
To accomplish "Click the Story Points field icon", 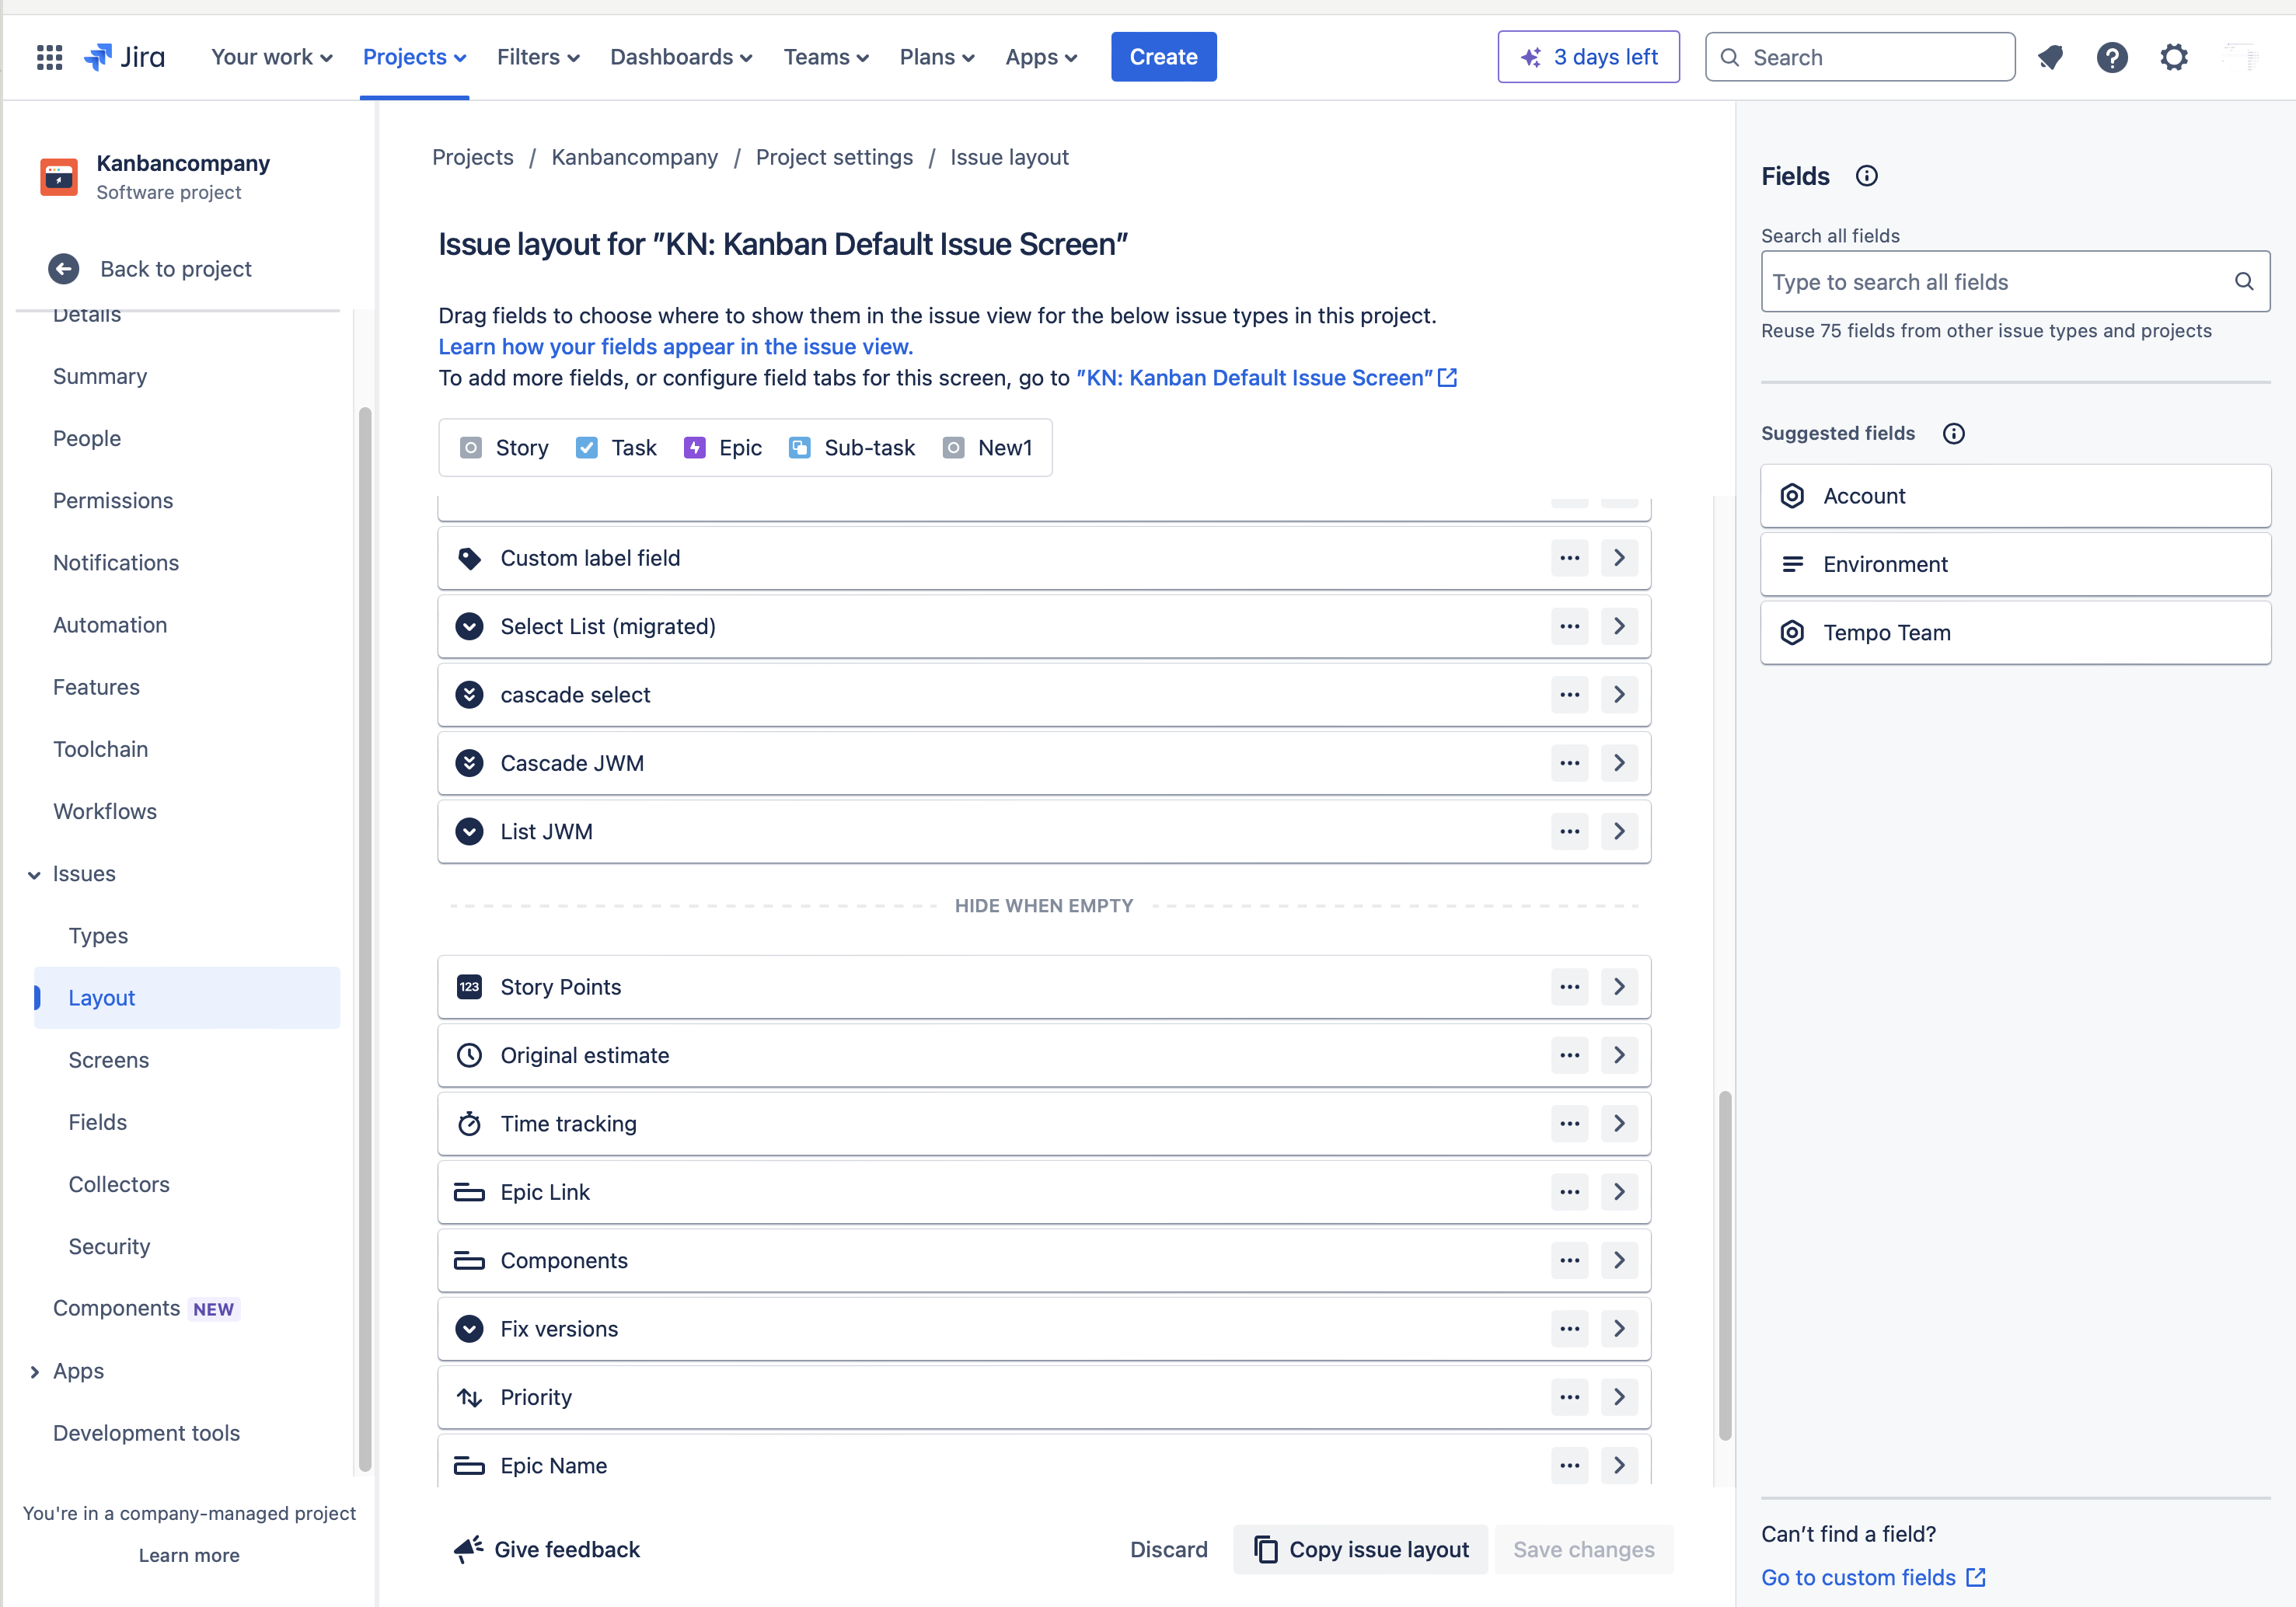I will click(470, 987).
